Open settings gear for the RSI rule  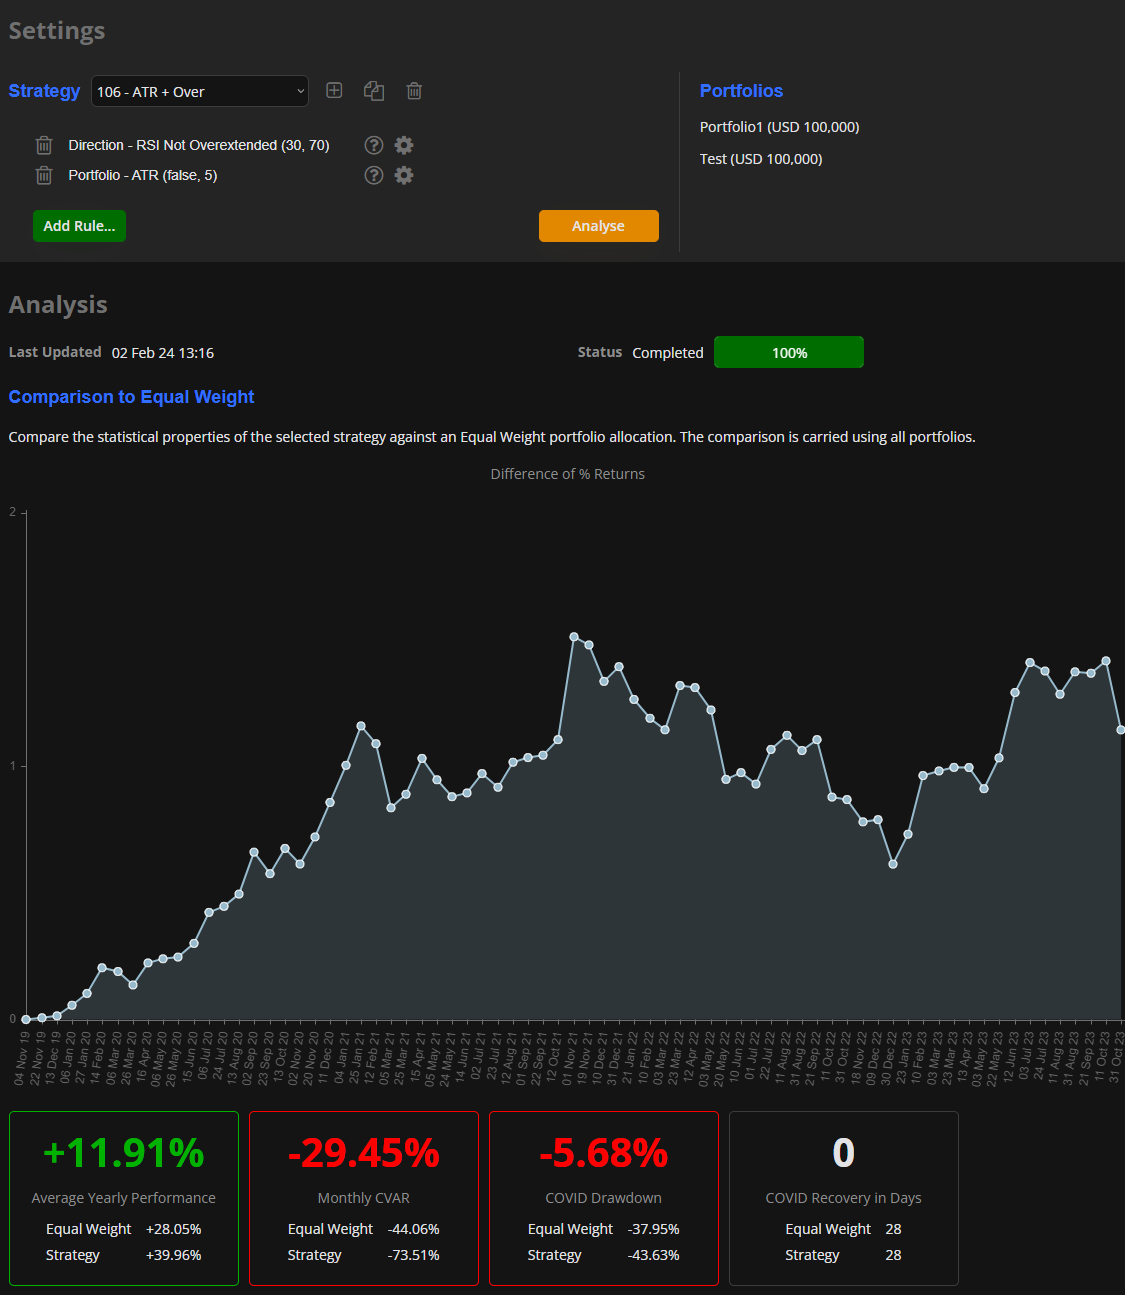click(404, 145)
